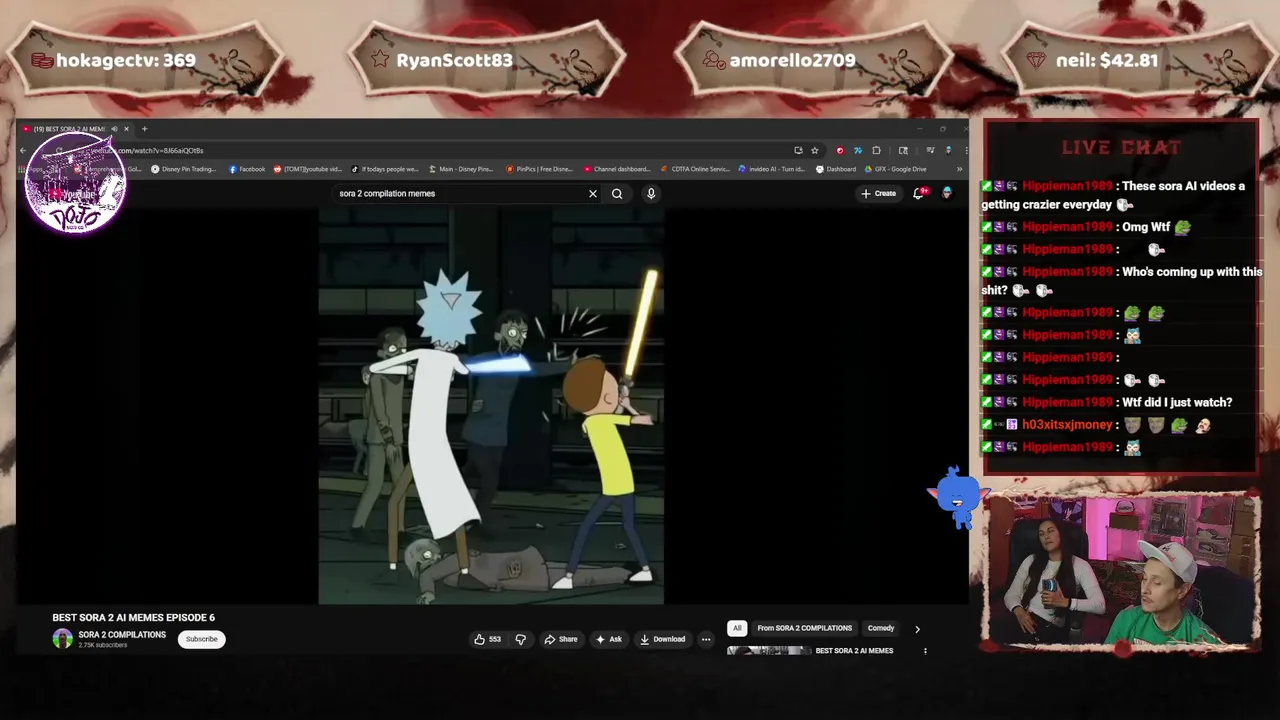
Task: Click the install app icon in address bar
Action: [x=798, y=150]
